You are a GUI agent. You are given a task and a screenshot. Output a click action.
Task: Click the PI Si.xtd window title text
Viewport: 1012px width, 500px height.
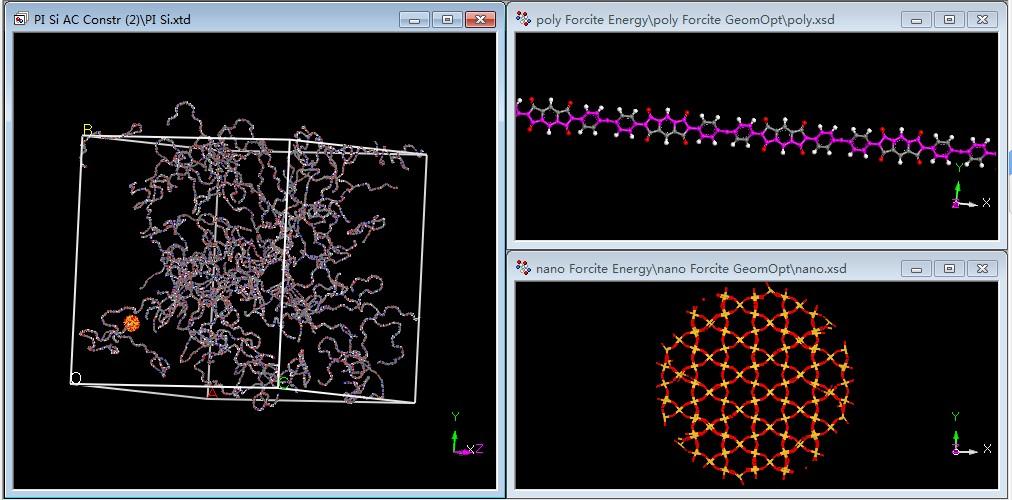point(112,20)
